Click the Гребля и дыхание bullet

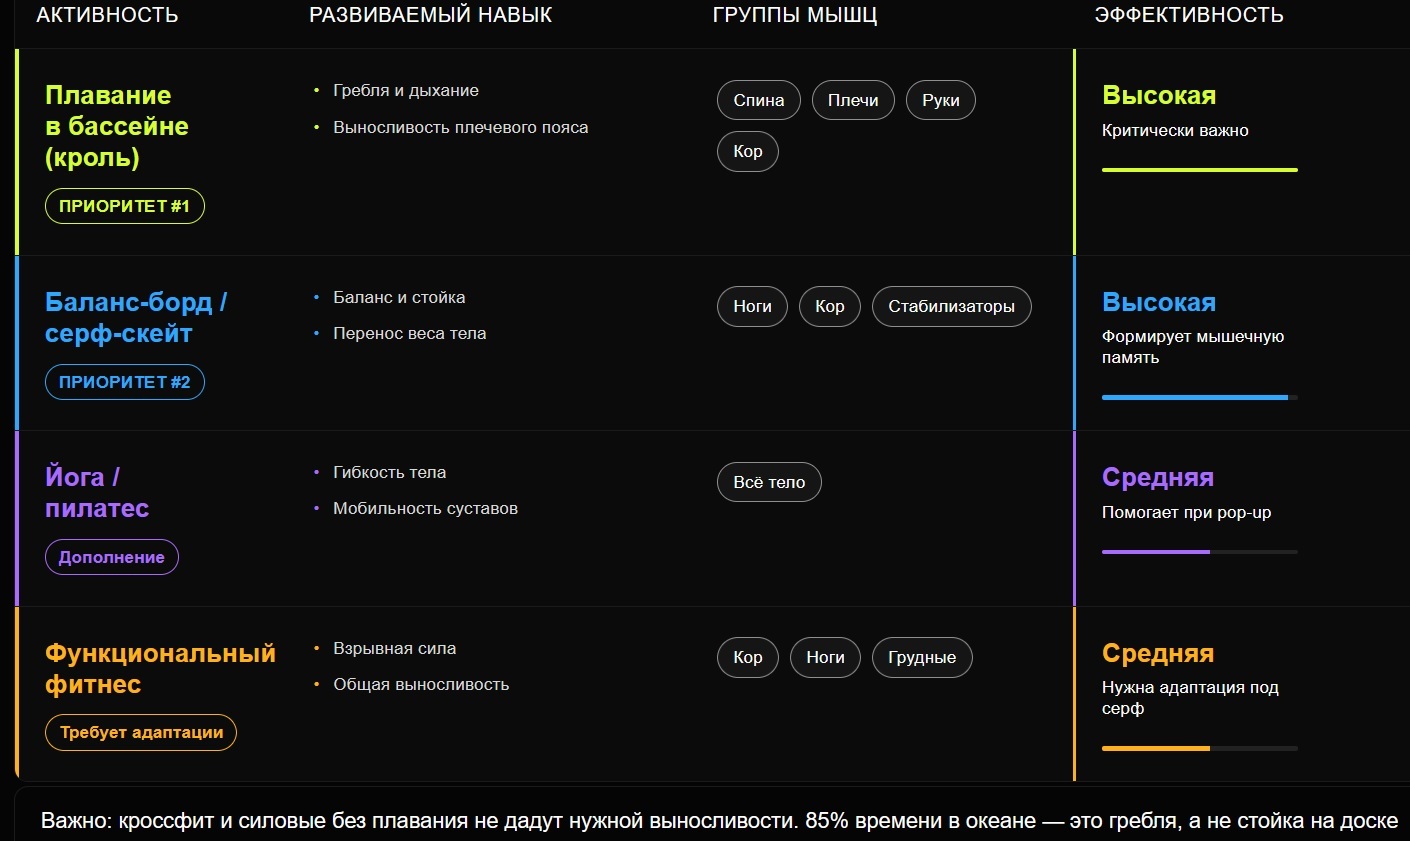tap(406, 90)
